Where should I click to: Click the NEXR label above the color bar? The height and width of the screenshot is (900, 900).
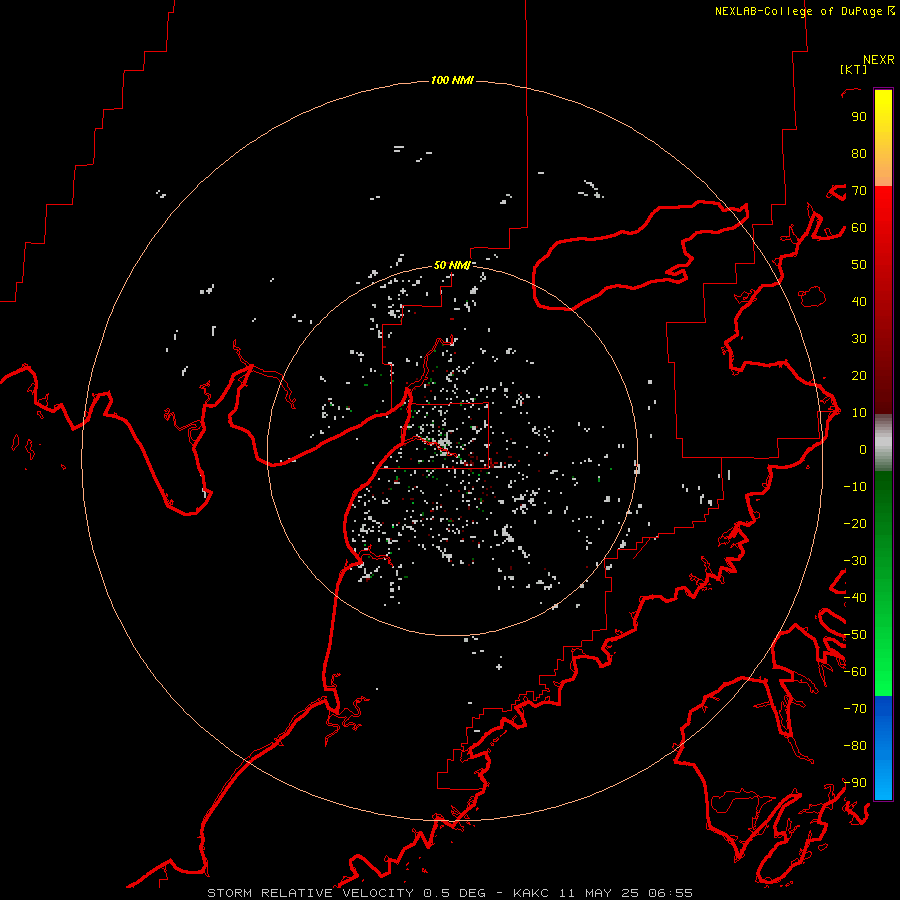coord(878,60)
